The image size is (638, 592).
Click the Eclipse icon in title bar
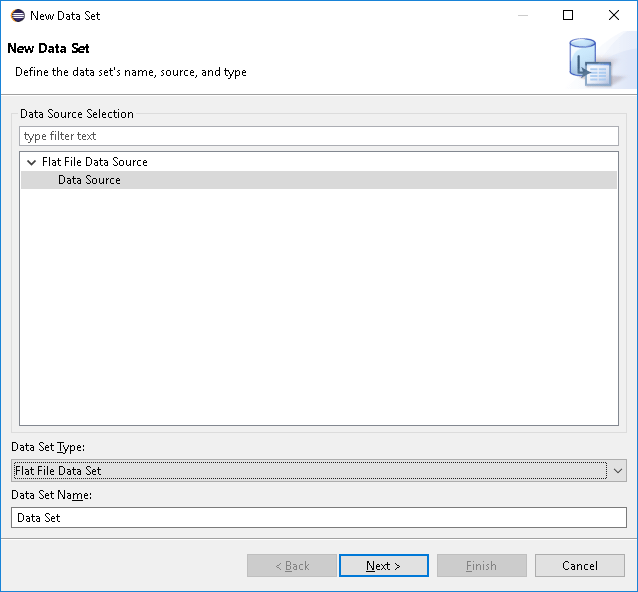17,16
